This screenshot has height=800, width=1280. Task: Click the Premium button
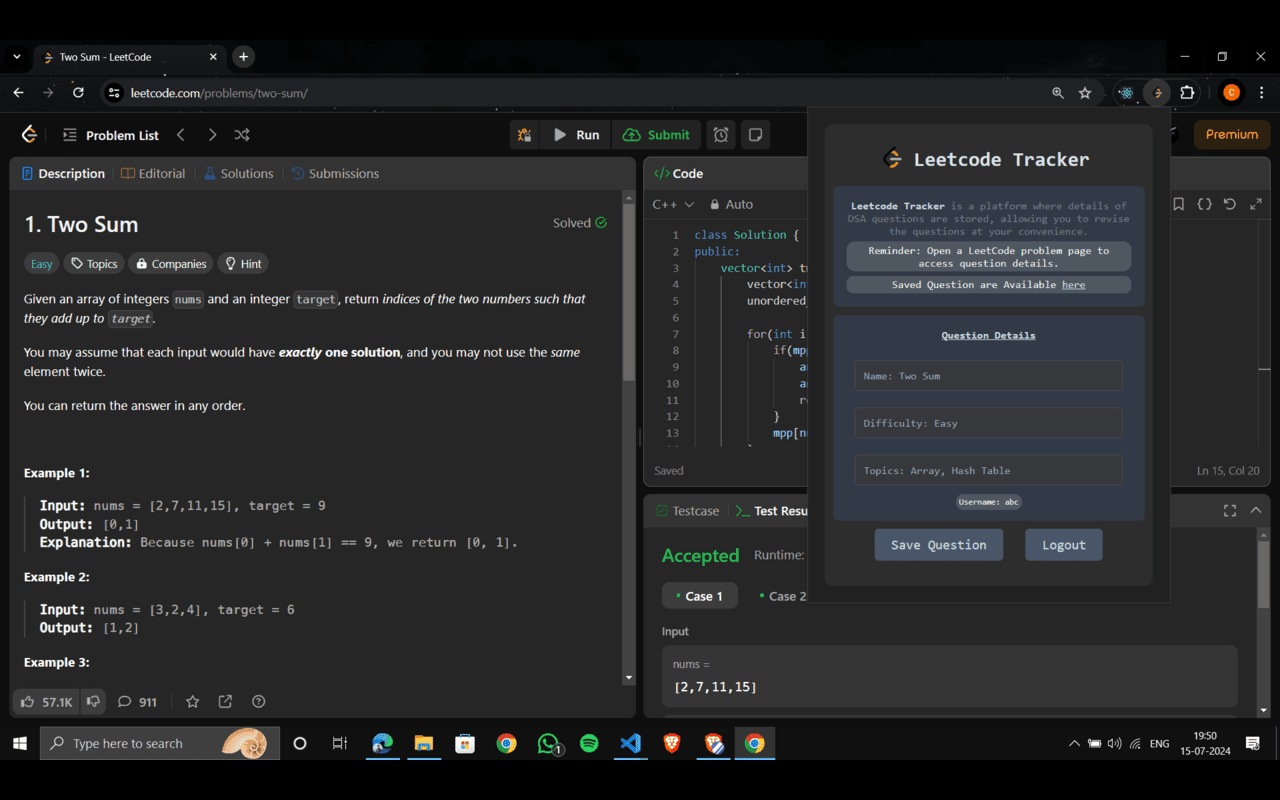pyautogui.click(x=1232, y=134)
